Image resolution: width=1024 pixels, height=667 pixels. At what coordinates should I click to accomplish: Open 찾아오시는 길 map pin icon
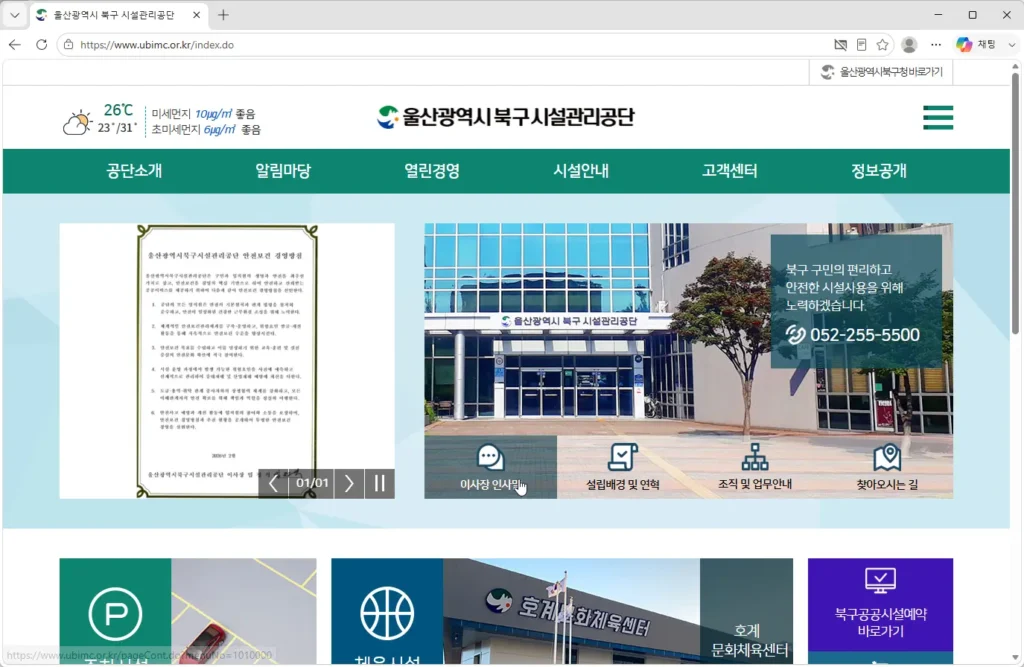[887, 457]
